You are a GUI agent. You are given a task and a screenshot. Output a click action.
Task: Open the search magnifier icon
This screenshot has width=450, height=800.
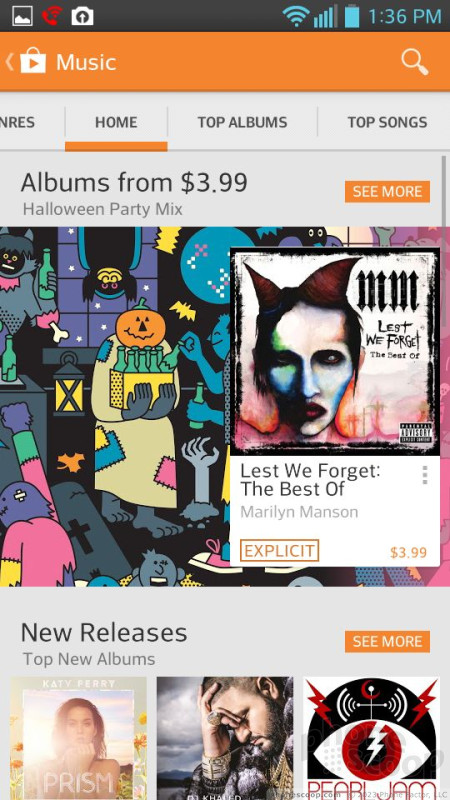[414, 62]
